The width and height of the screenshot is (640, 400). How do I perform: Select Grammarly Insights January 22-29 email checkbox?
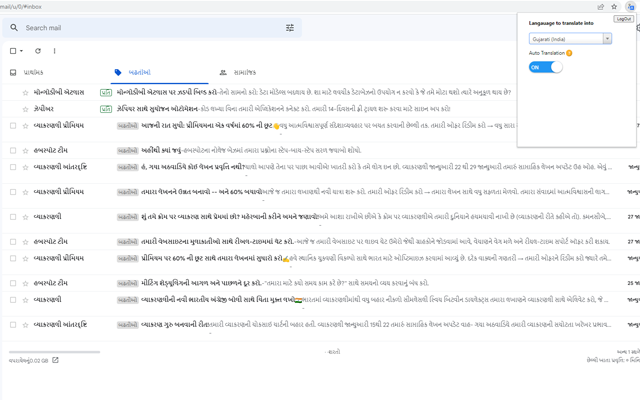13,167
